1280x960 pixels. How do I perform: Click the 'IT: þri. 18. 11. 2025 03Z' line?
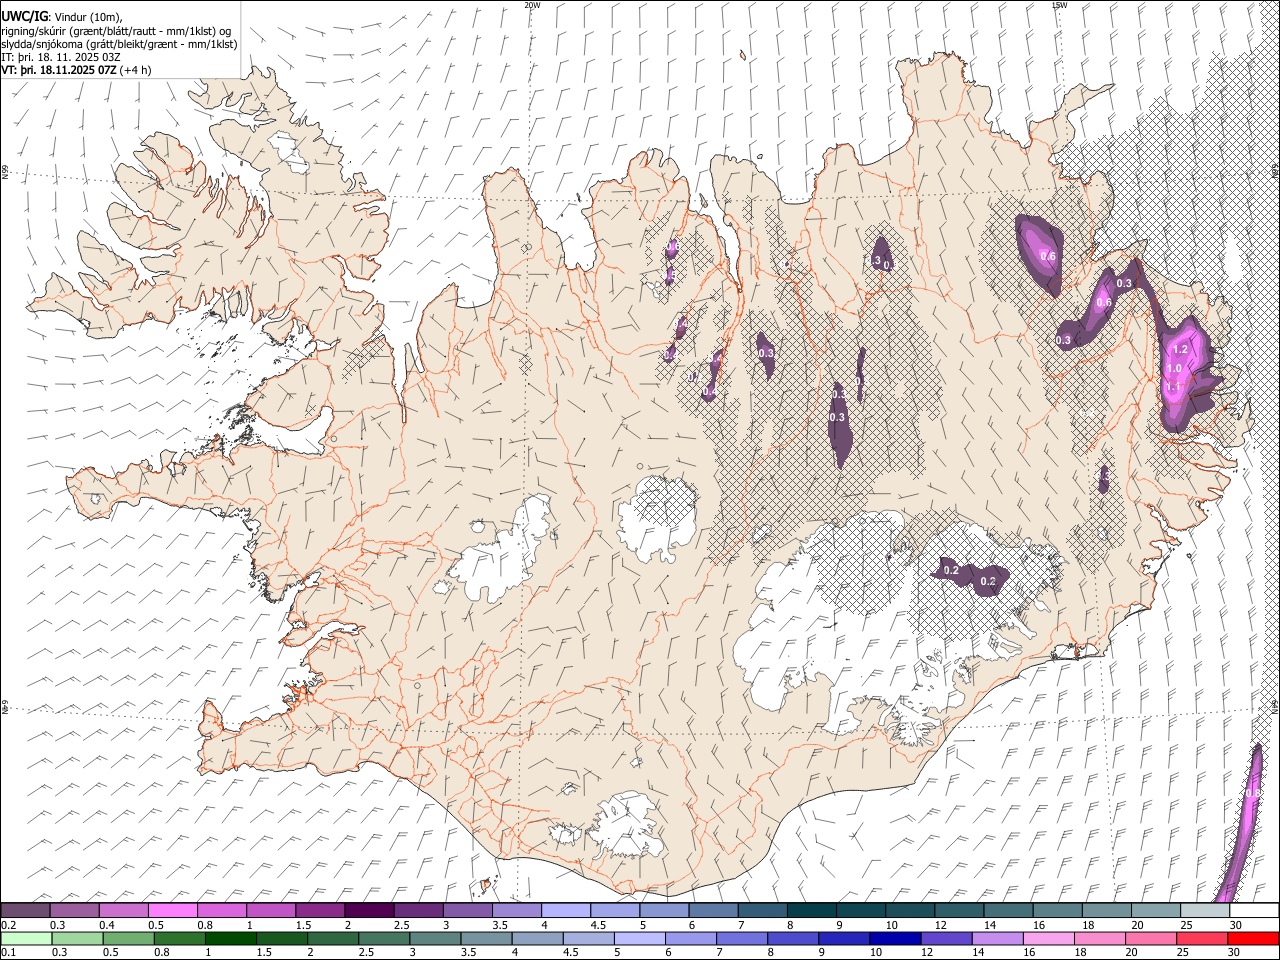(x=61, y=57)
